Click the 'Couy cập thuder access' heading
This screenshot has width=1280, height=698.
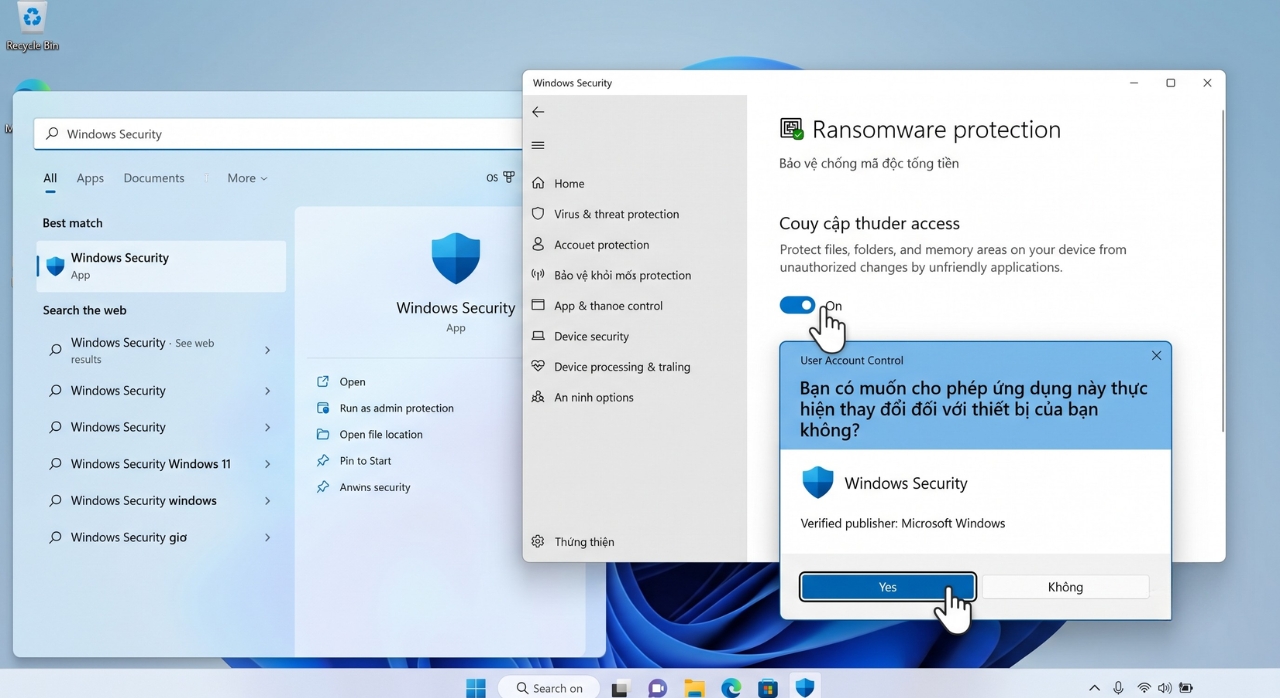869,223
